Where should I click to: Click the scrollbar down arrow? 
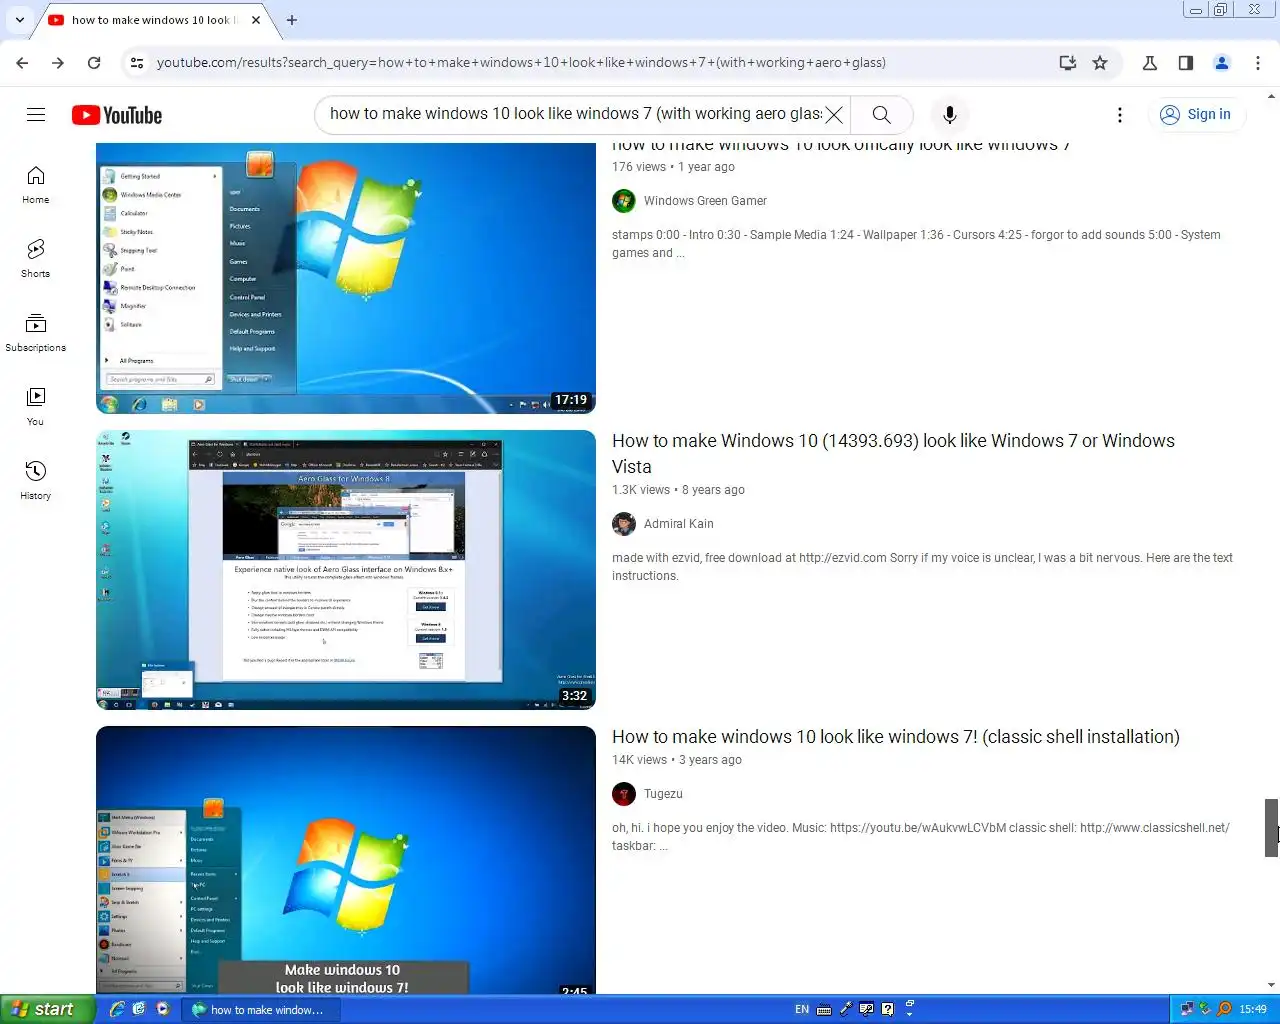[1271, 985]
